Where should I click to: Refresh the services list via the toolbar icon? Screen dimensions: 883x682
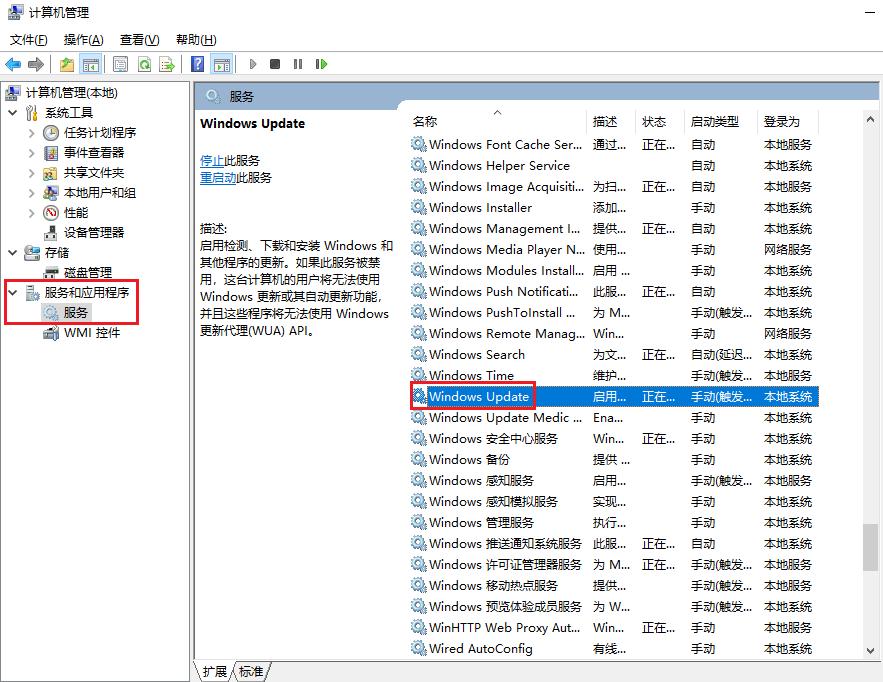click(x=145, y=64)
